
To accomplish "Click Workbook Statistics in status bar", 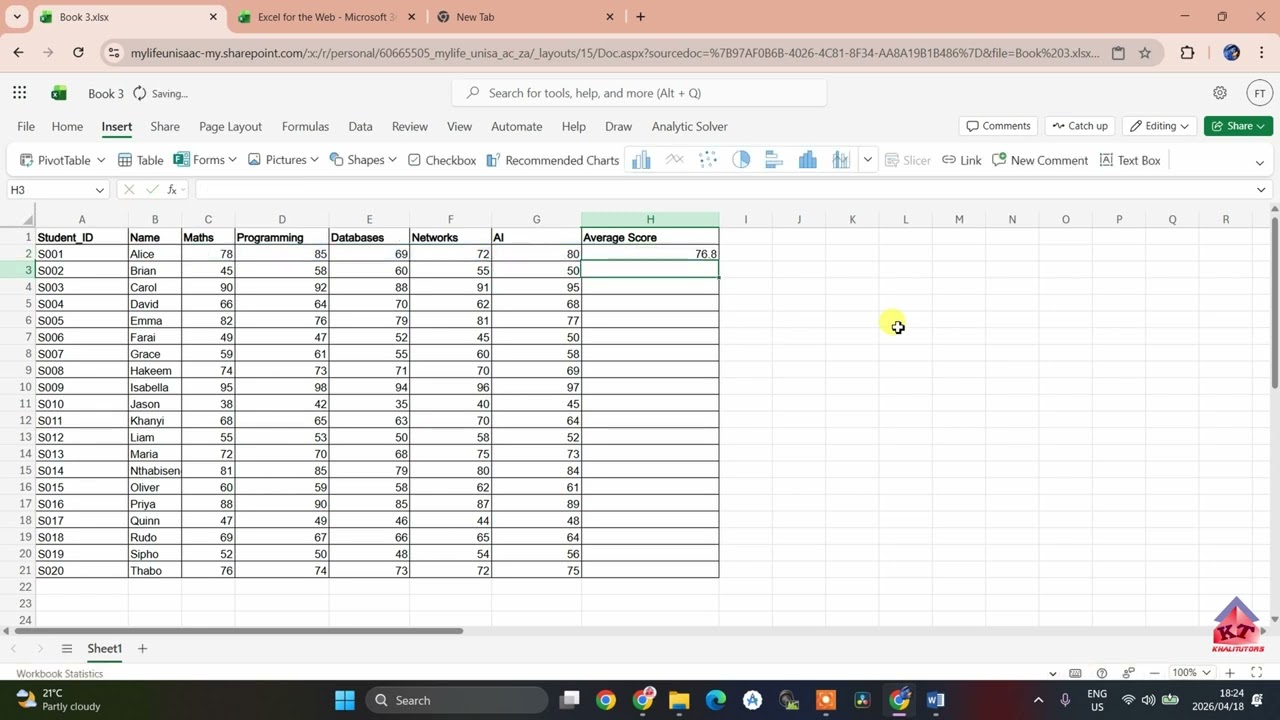I will [x=60, y=673].
